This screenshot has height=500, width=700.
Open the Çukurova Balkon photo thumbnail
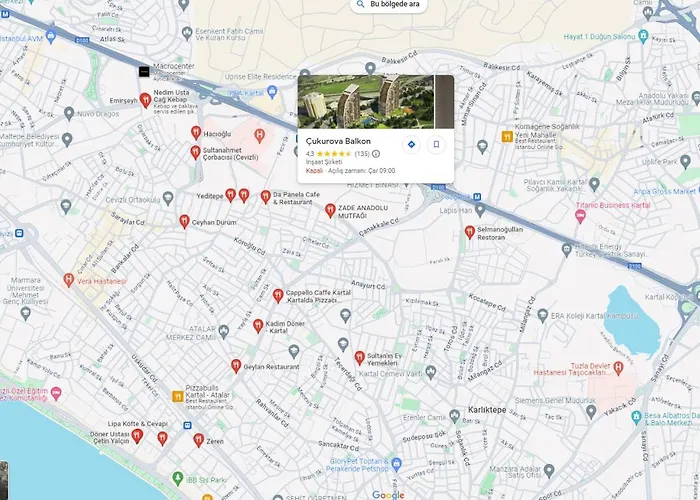coord(366,102)
